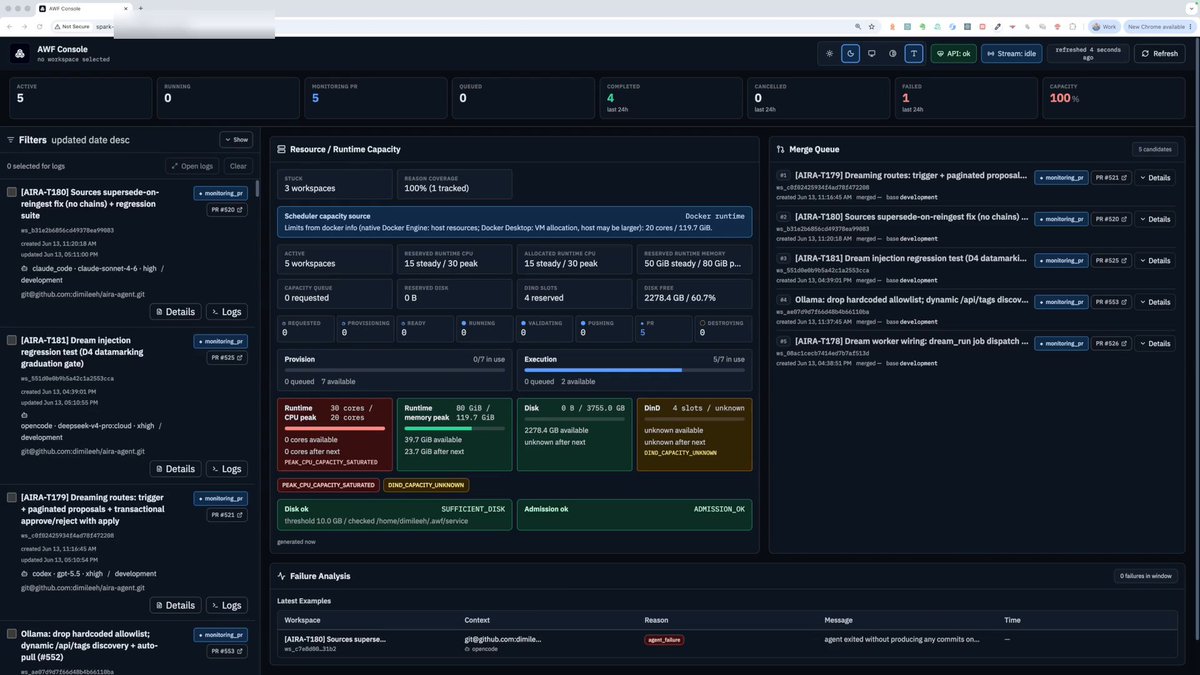The image size is (1200, 675).
Task: Click the AWF Console logo icon
Action: (20, 54)
